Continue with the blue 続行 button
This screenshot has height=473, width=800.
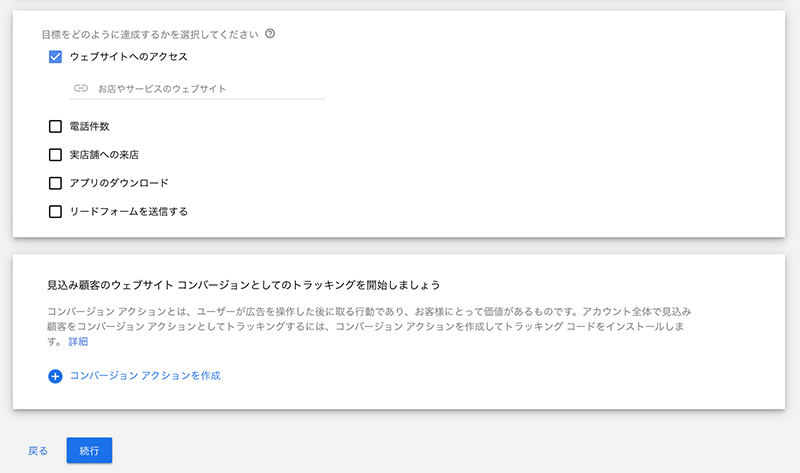pos(89,451)
